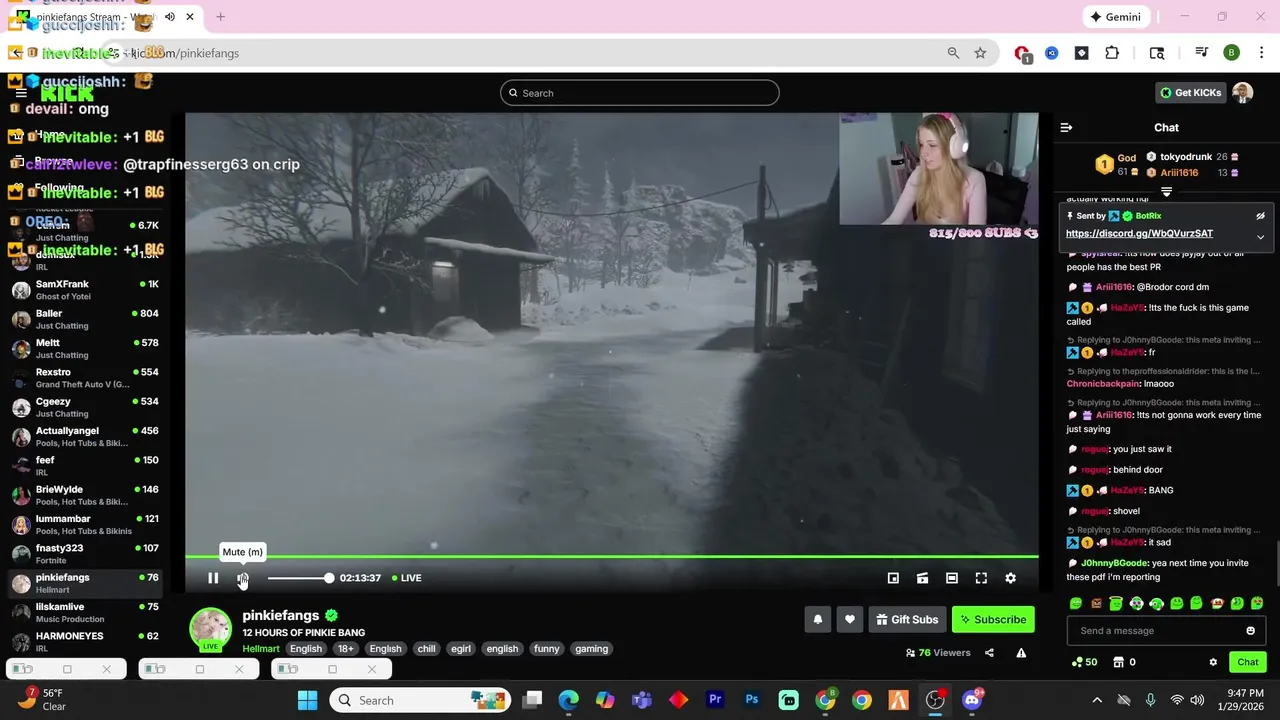Open the chat shop icon
The width and height of the screenshot is (1280, 720).
(x=1117, y=662)
